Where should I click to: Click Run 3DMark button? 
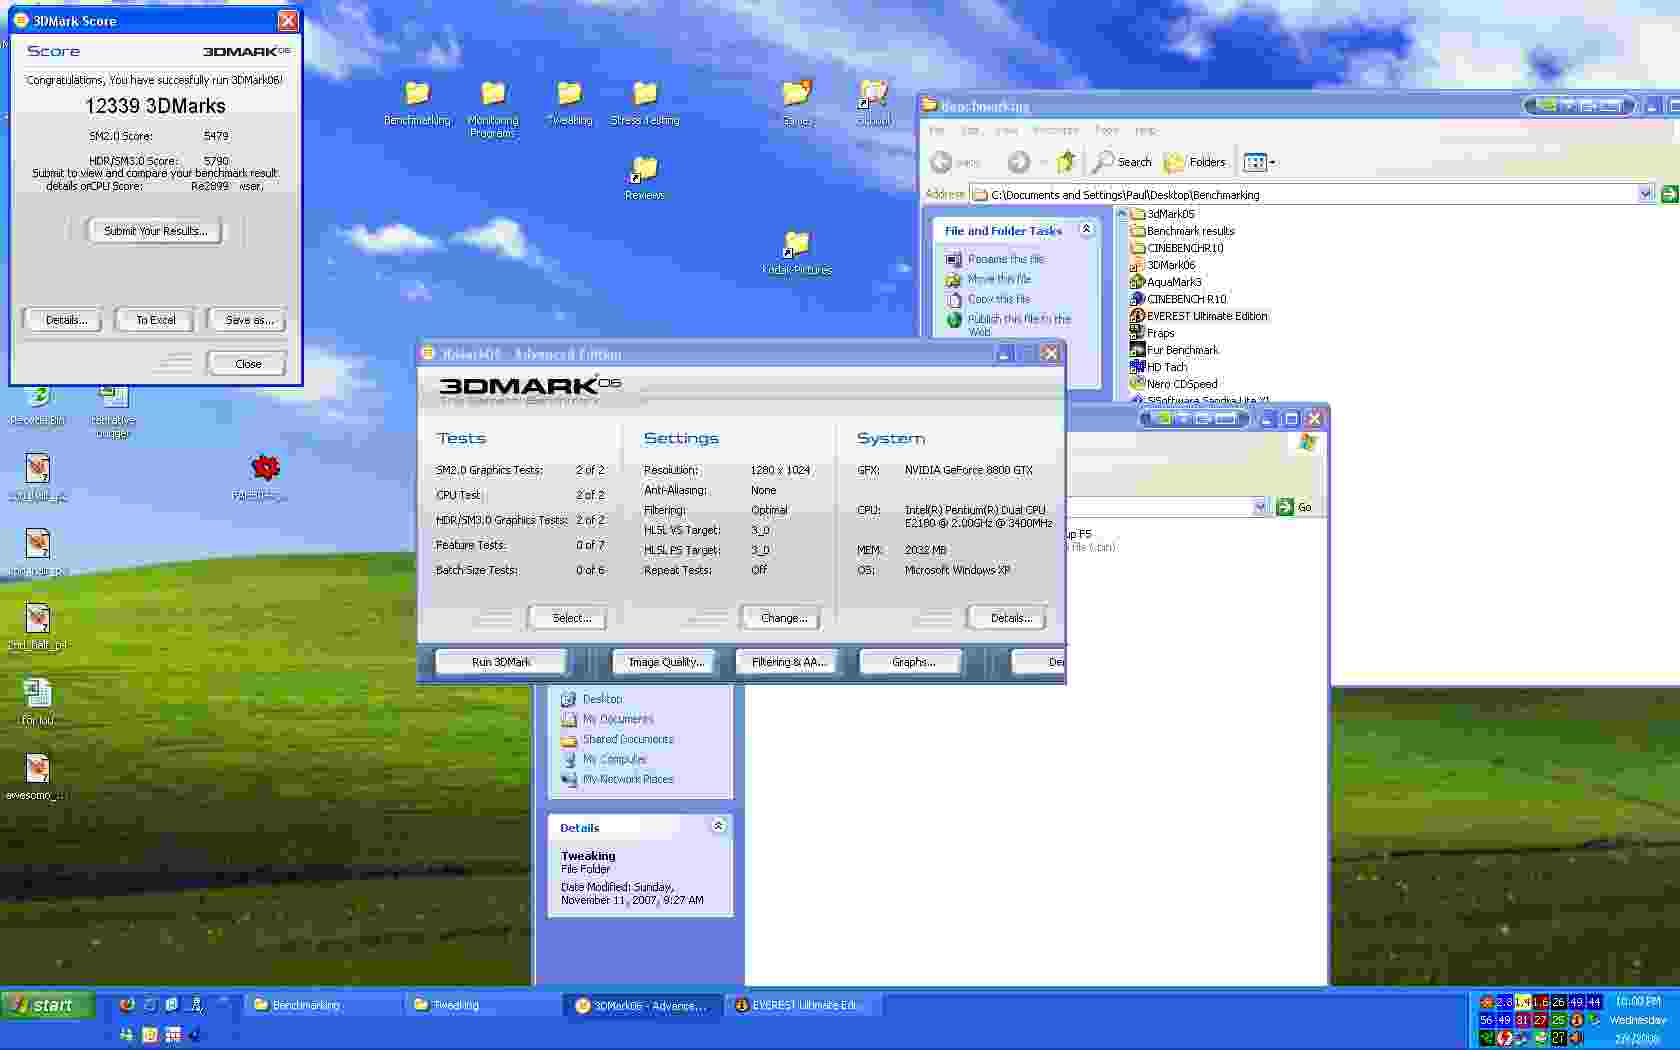tap(501, 662)
